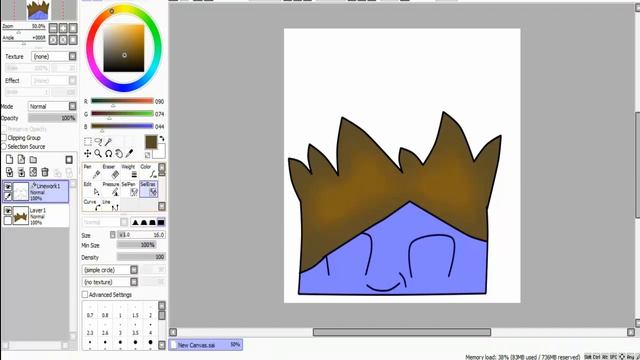This screenshot has height=360, width=640.
Task: Adjust the layer Opacity slider
Action: click(52, 118)
